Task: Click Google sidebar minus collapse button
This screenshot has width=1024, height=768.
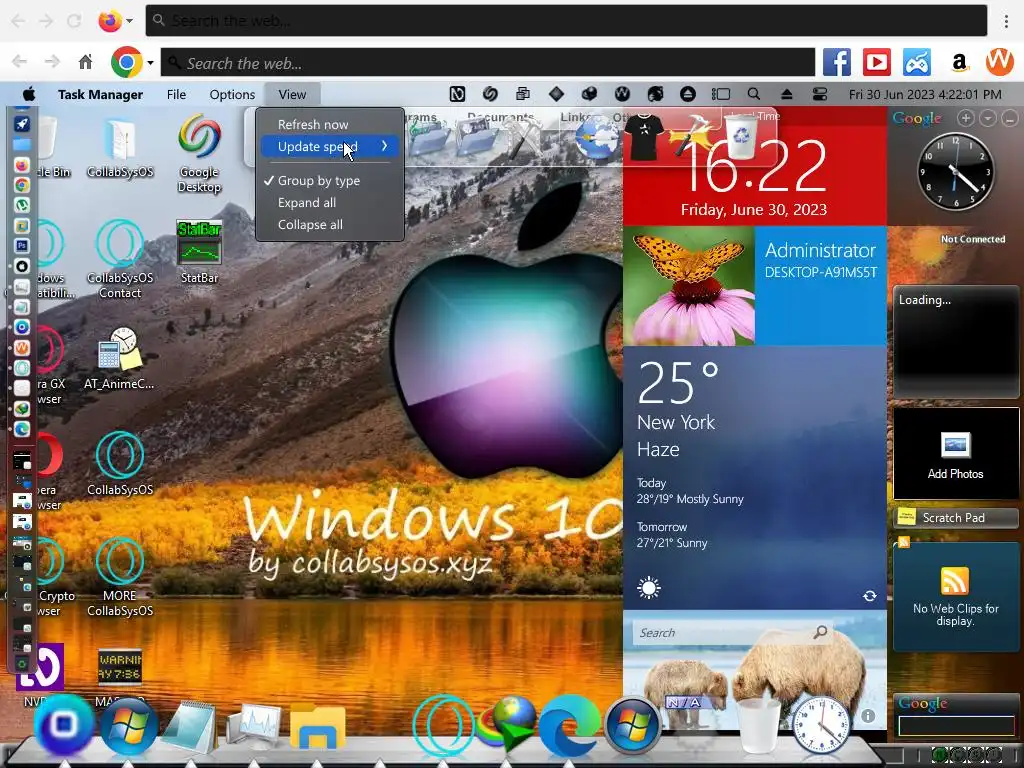Action: point(1009,118)
